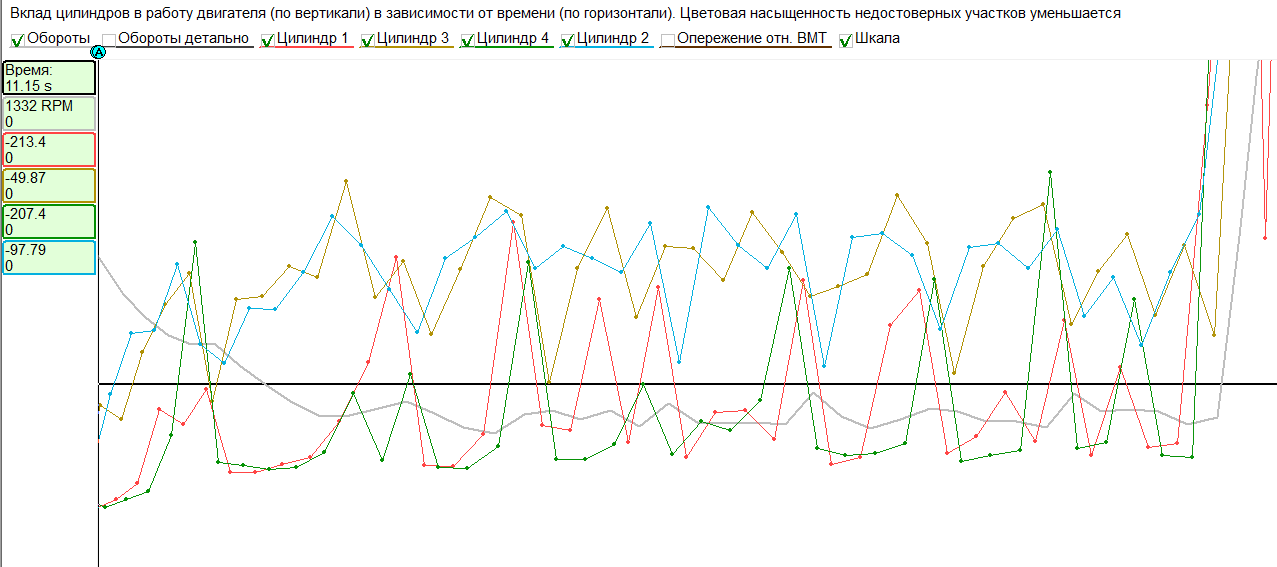Enable the Обороты детально checkbox
Viewport: 1277px width, 567px height.
[110, 40]
